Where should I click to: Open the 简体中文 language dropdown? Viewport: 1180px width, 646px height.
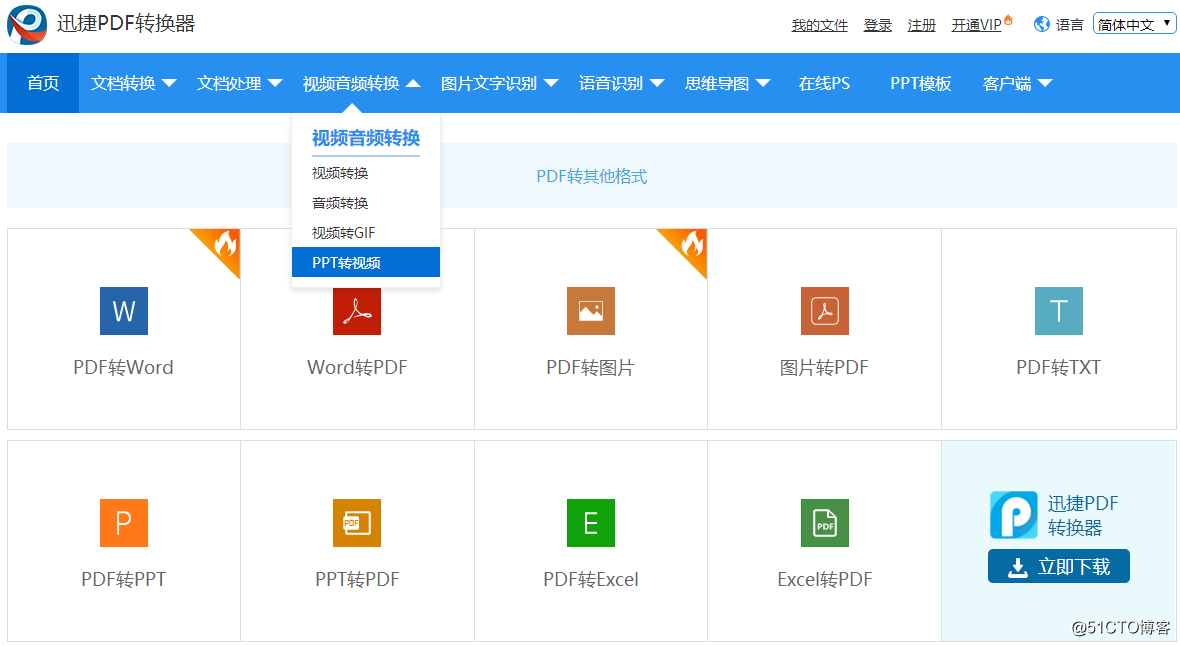click(x=1134, y=24)
